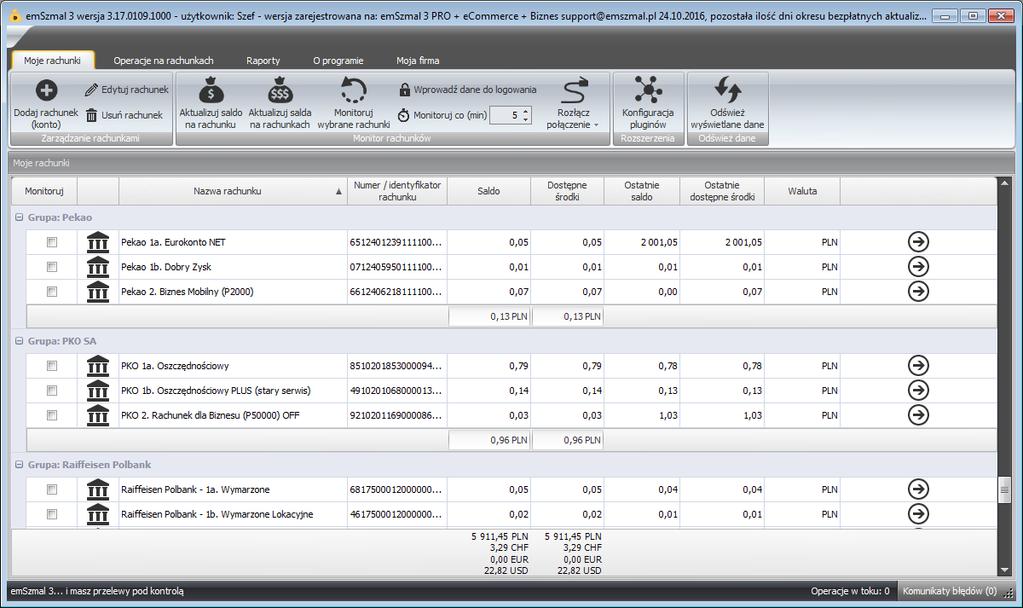This screenshot has height=608, width=1023.
Task: Click the stopwatch icon beside Monitoruj co (min)
Action: [x=404, y=115]
